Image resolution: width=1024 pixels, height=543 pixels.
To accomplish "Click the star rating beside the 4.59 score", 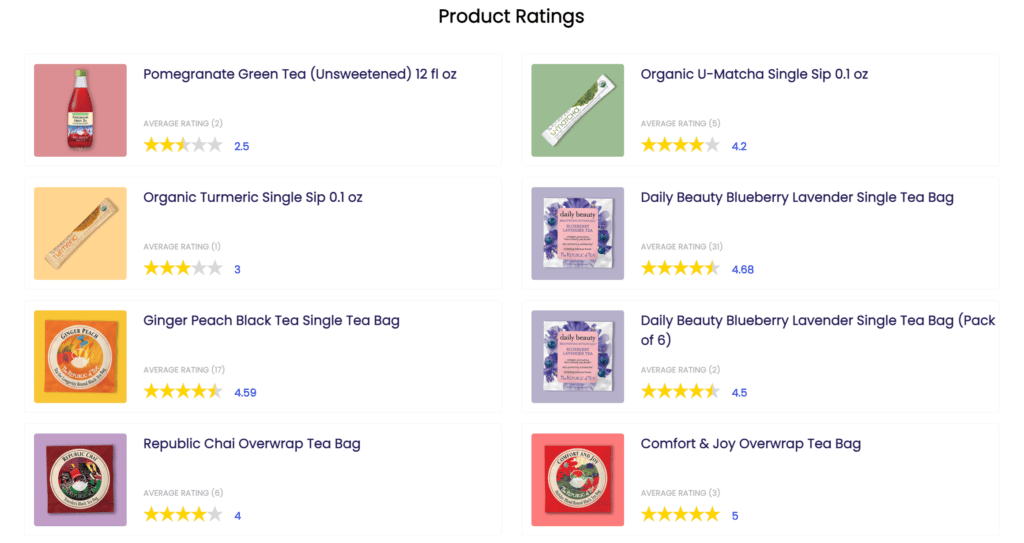I will click(183, 392).
